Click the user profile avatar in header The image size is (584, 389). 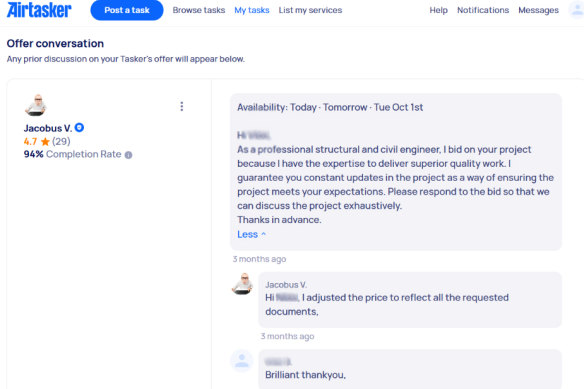(x=577, y=10)
